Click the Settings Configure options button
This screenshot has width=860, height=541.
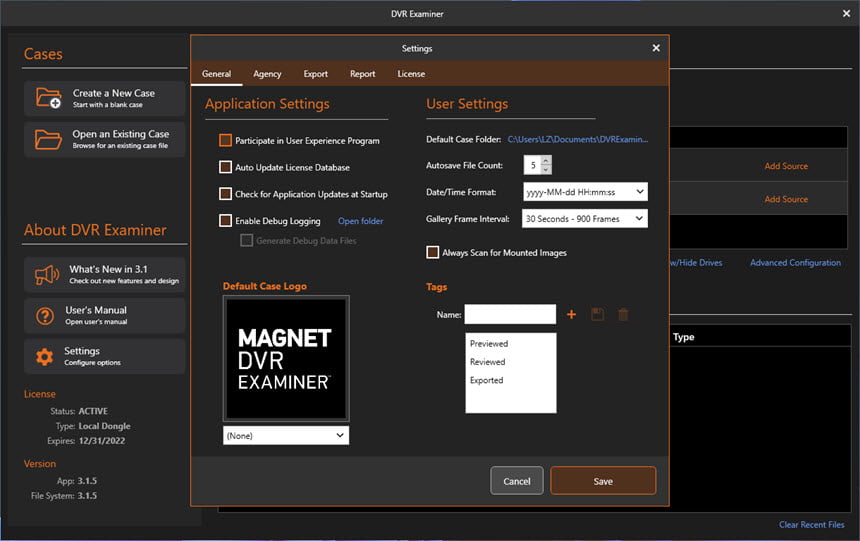pyautogui.click(x=104, y=357)
